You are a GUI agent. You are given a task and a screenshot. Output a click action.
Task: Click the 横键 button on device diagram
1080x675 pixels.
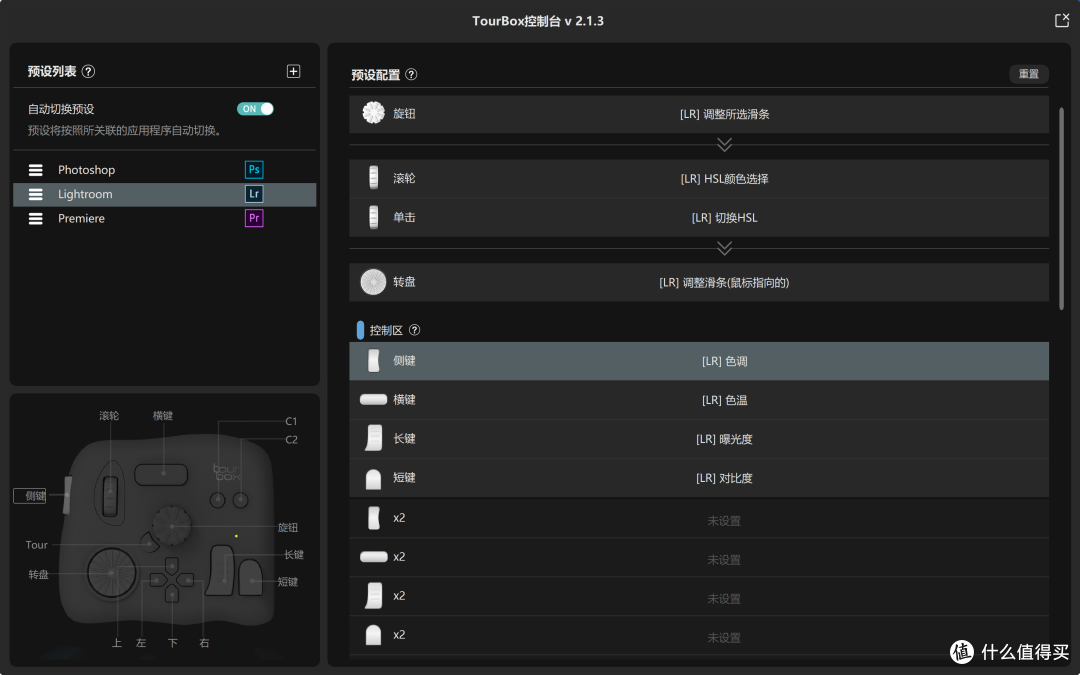point(161,474)
